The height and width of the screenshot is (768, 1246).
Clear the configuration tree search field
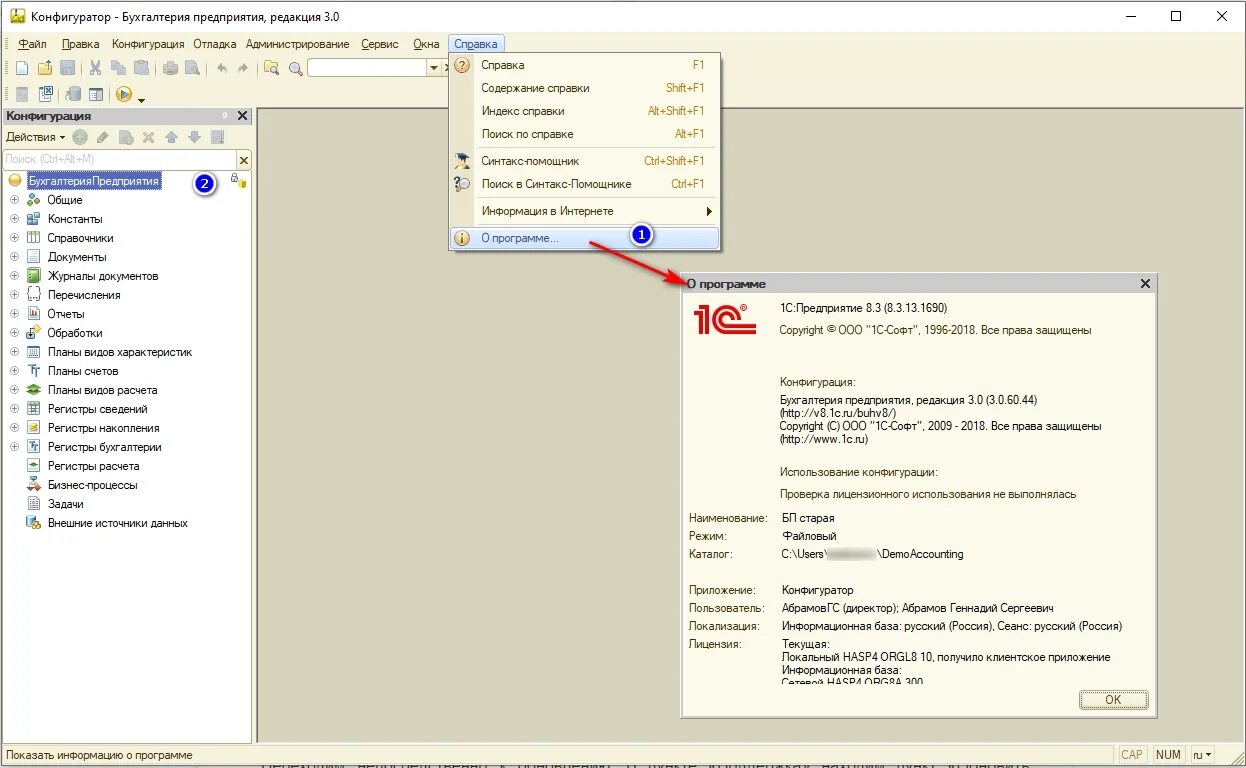(243, 159)
